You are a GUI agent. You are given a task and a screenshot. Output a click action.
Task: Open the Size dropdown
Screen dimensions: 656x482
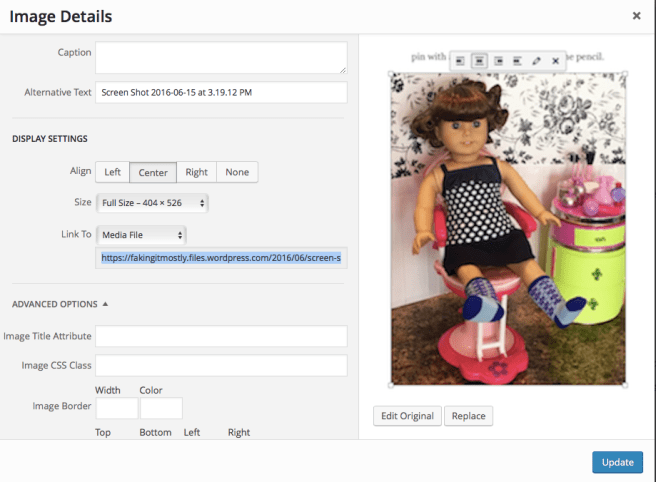(x=153, y=203)
